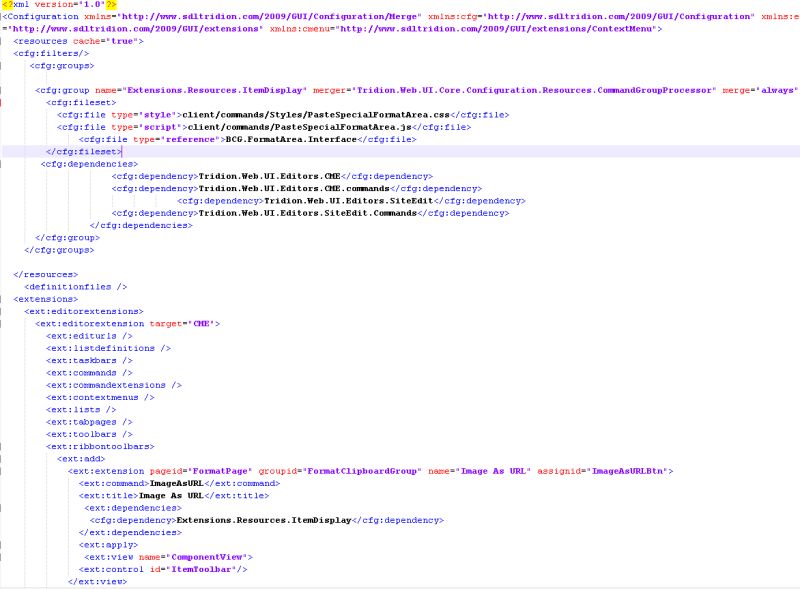Select the self-closing cfg:filters tag

51,54
